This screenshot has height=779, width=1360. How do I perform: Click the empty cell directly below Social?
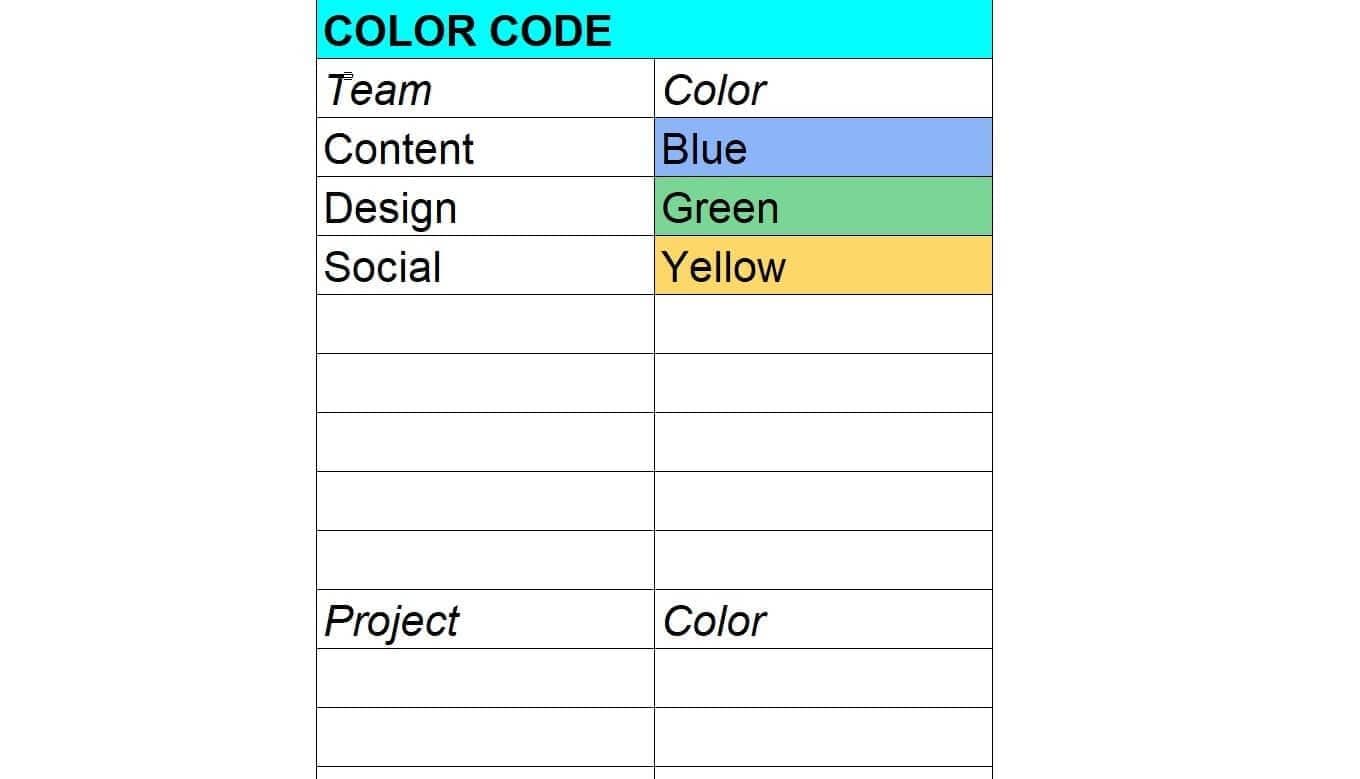click(485, 325)
